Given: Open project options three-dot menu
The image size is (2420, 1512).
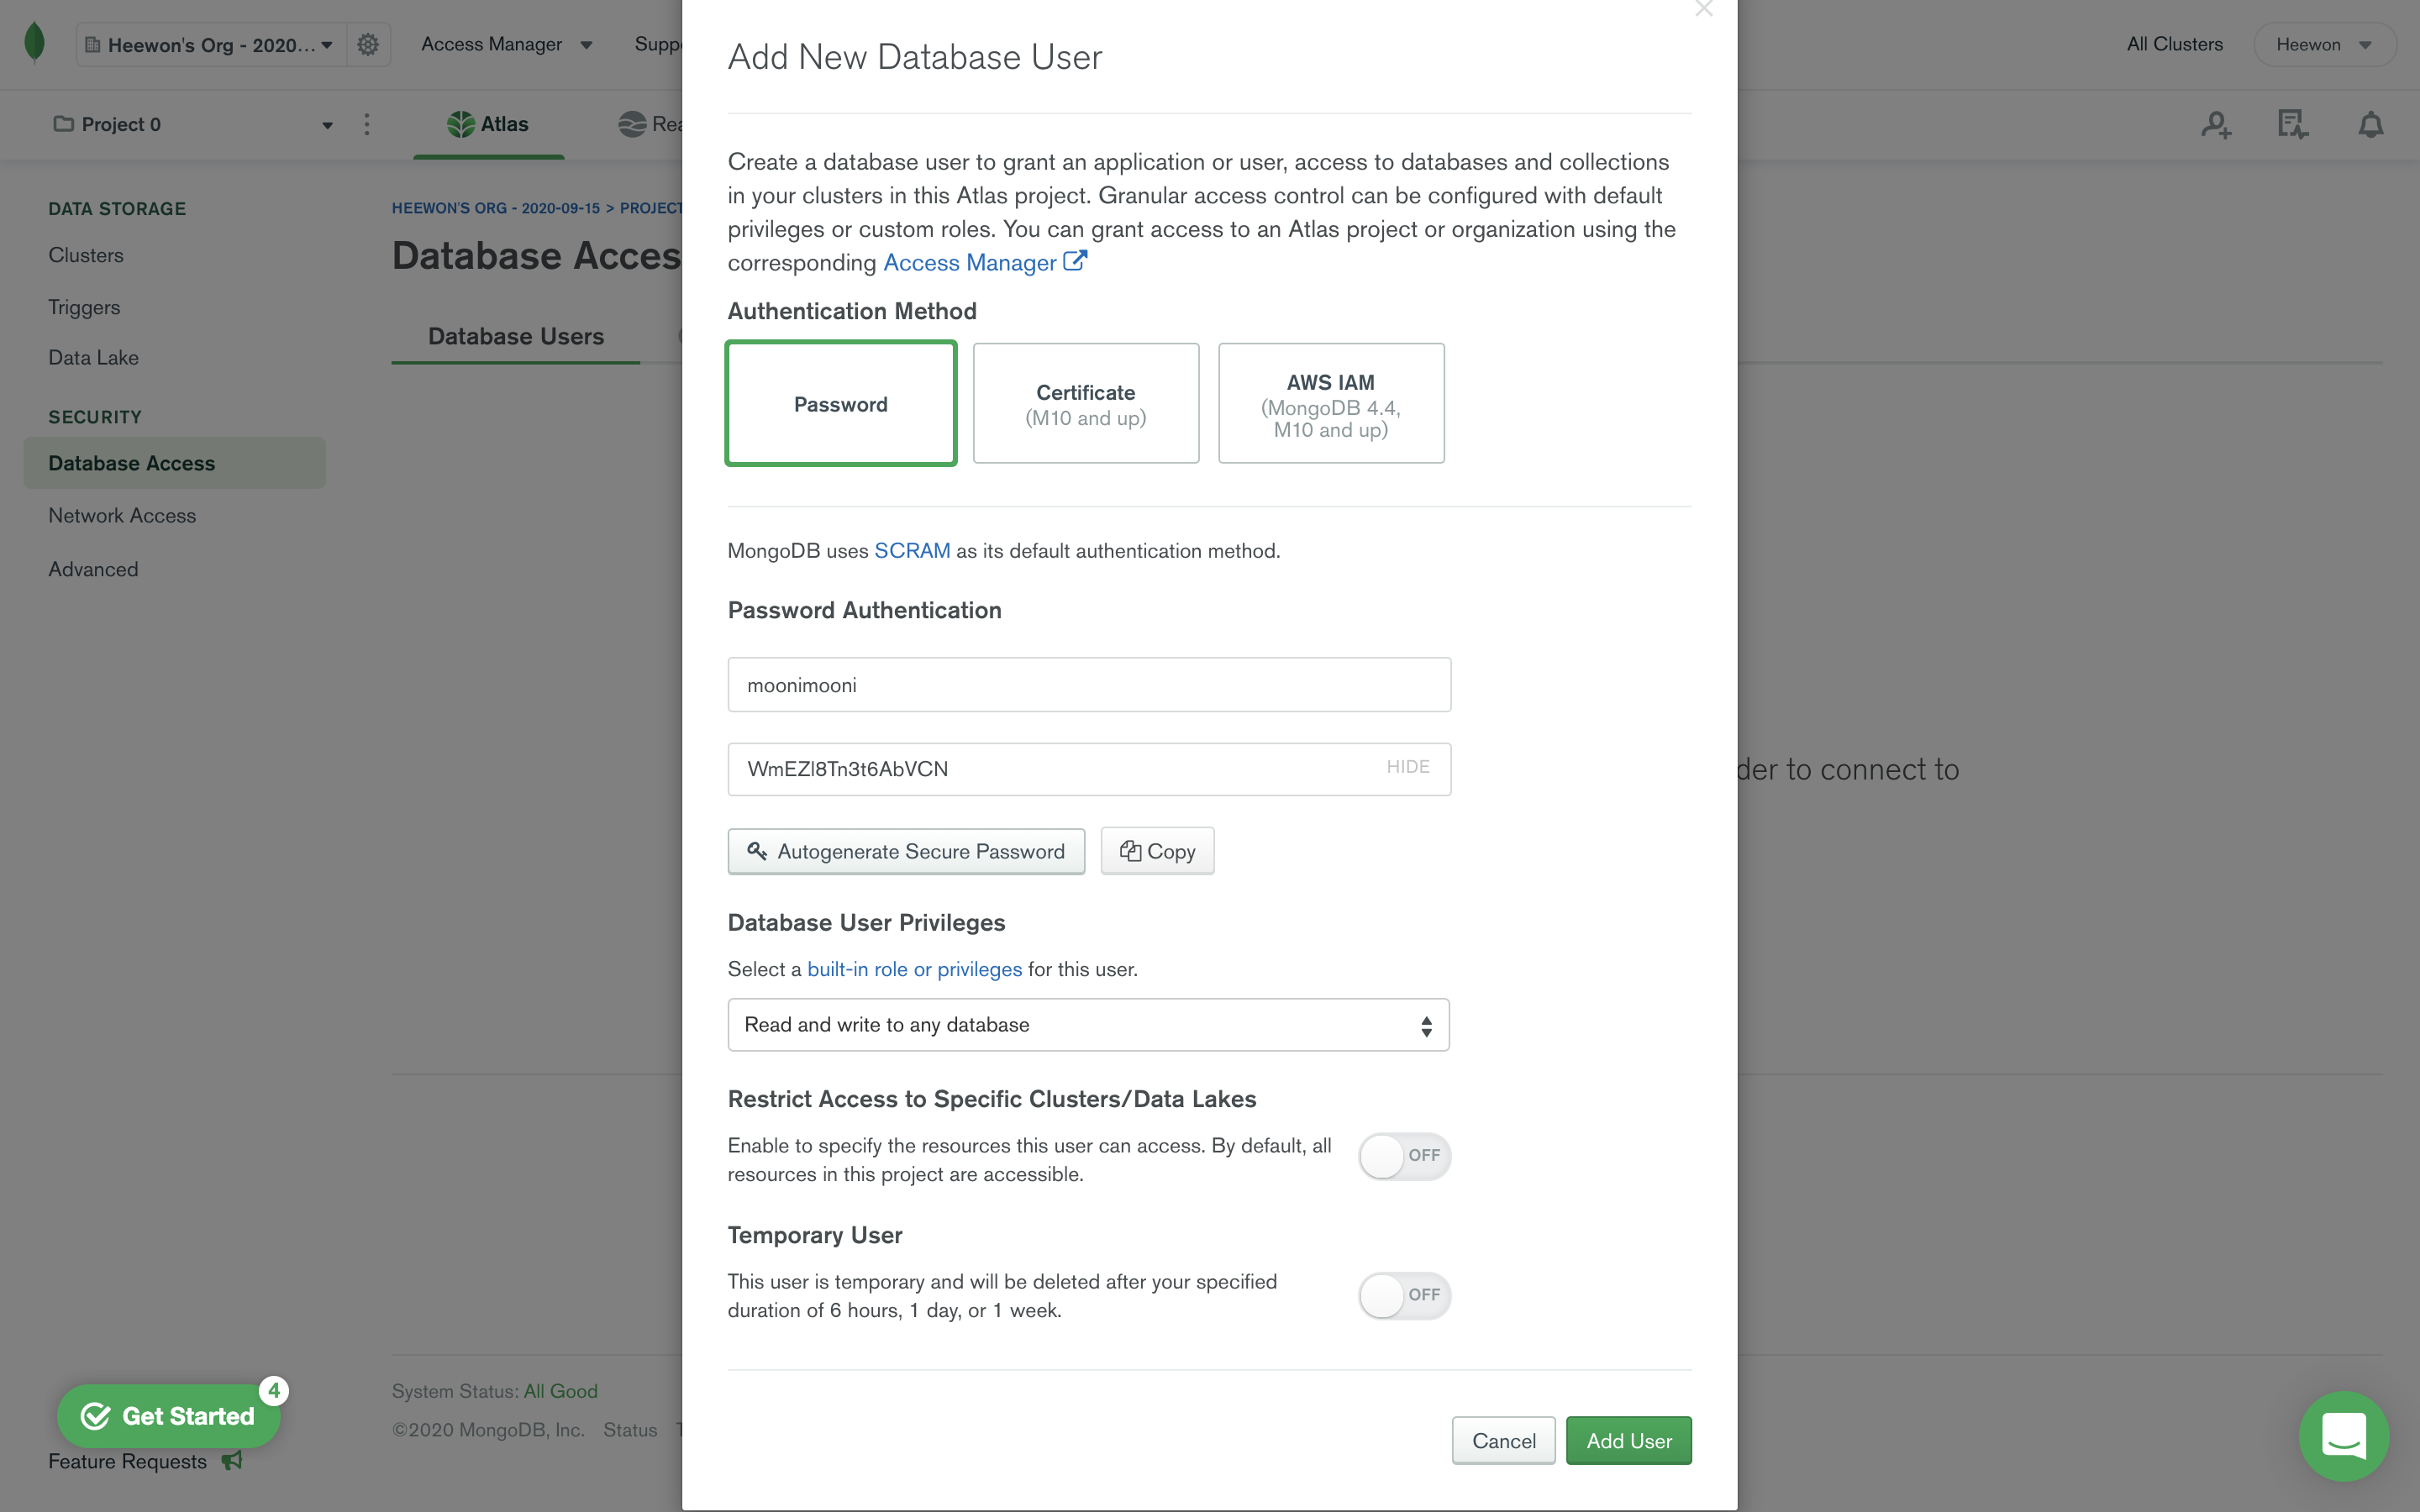Looking at the screenshot, I should click(x=367, y=124).
